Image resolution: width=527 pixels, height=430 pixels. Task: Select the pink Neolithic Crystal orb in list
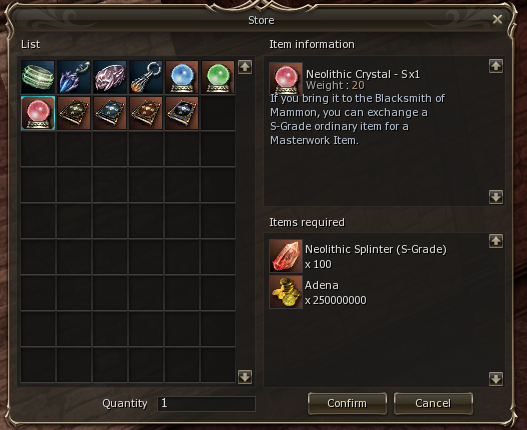38,113
